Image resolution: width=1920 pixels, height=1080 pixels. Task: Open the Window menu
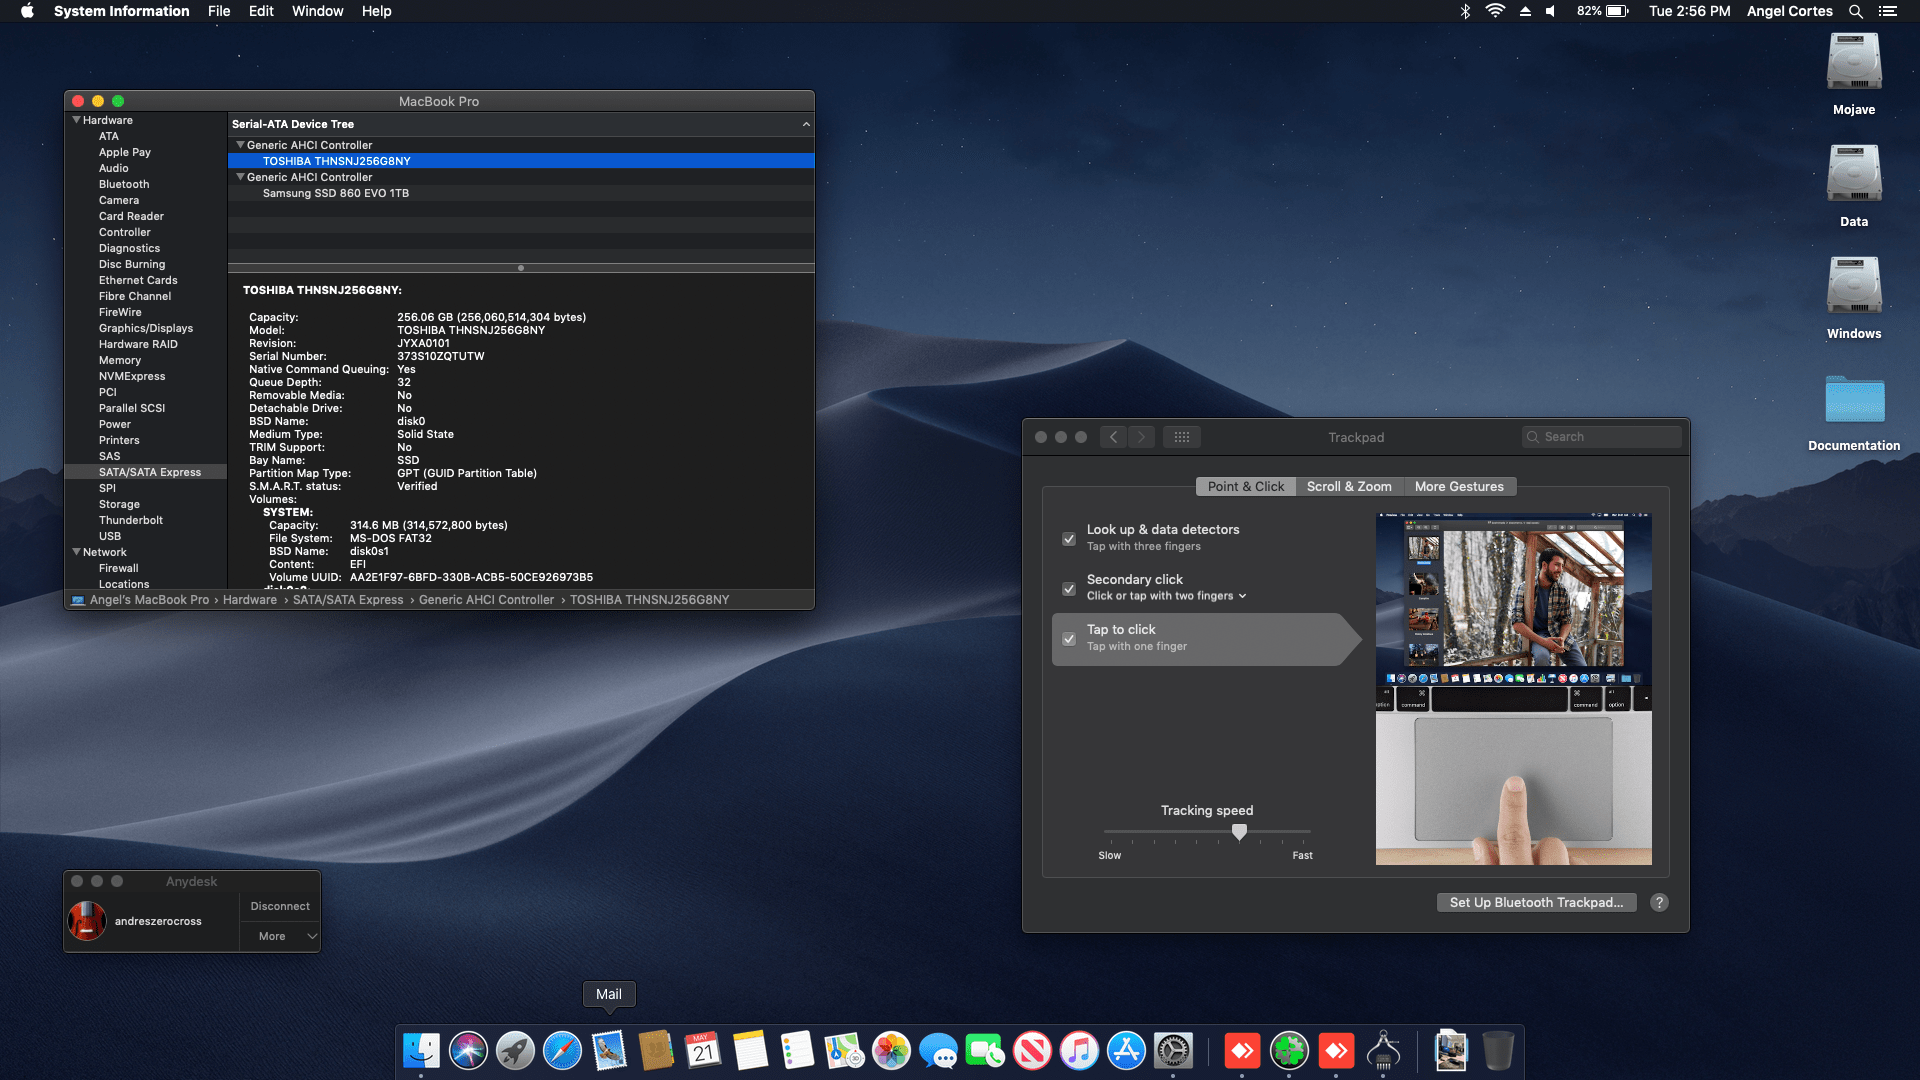(x=317, y=11)
